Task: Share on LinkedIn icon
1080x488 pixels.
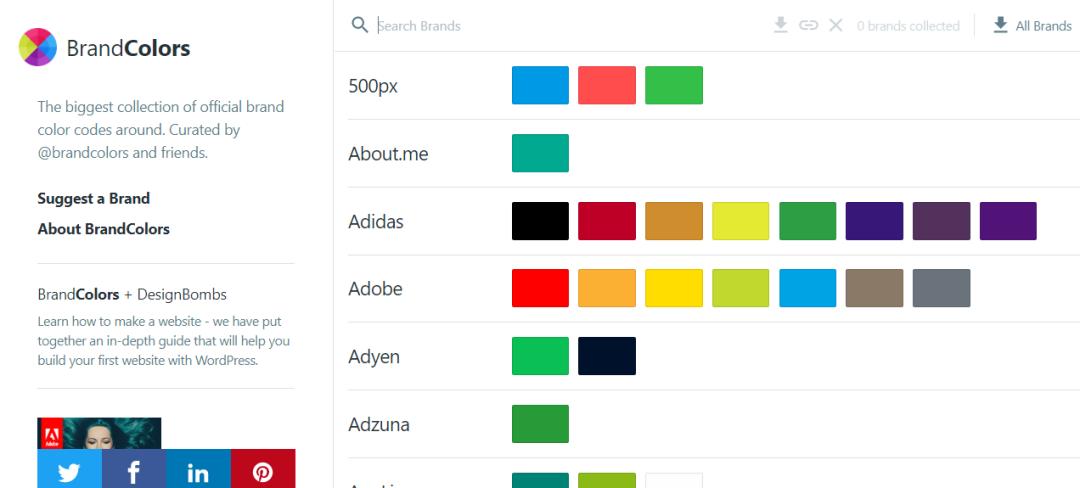Action: click(198, 471)
